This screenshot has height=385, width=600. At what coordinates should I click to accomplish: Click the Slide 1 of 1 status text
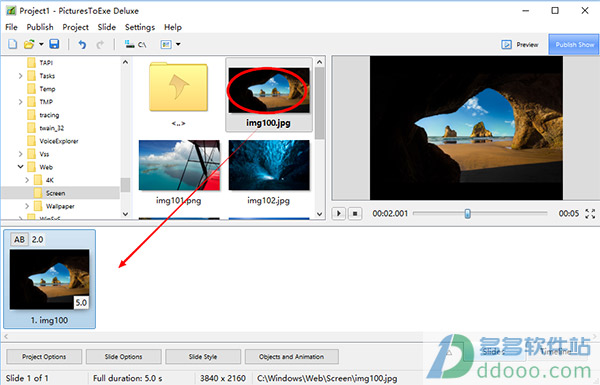[x=27, y=378]
